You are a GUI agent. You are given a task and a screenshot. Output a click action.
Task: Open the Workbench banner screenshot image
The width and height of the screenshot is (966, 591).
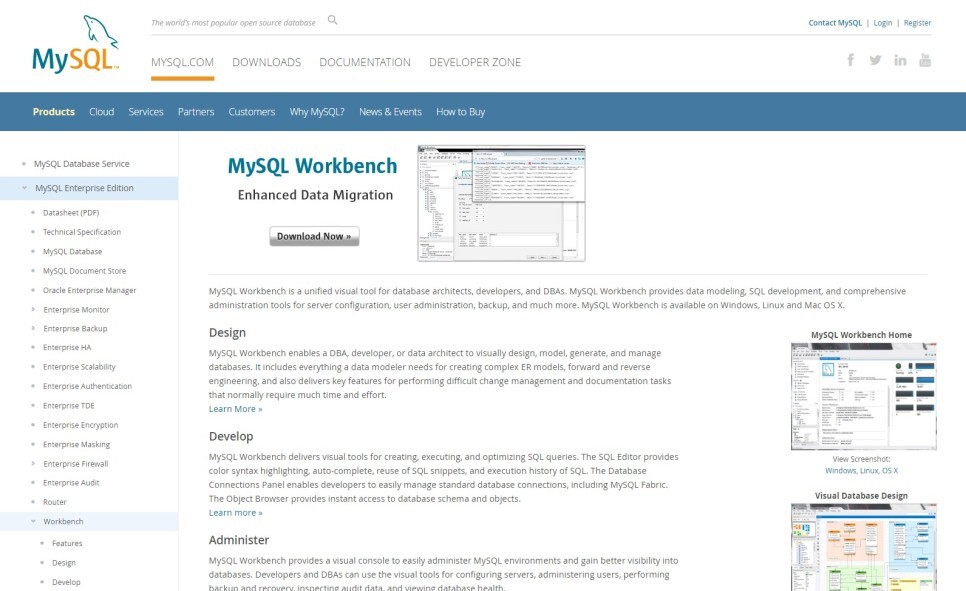coord(501,203)
